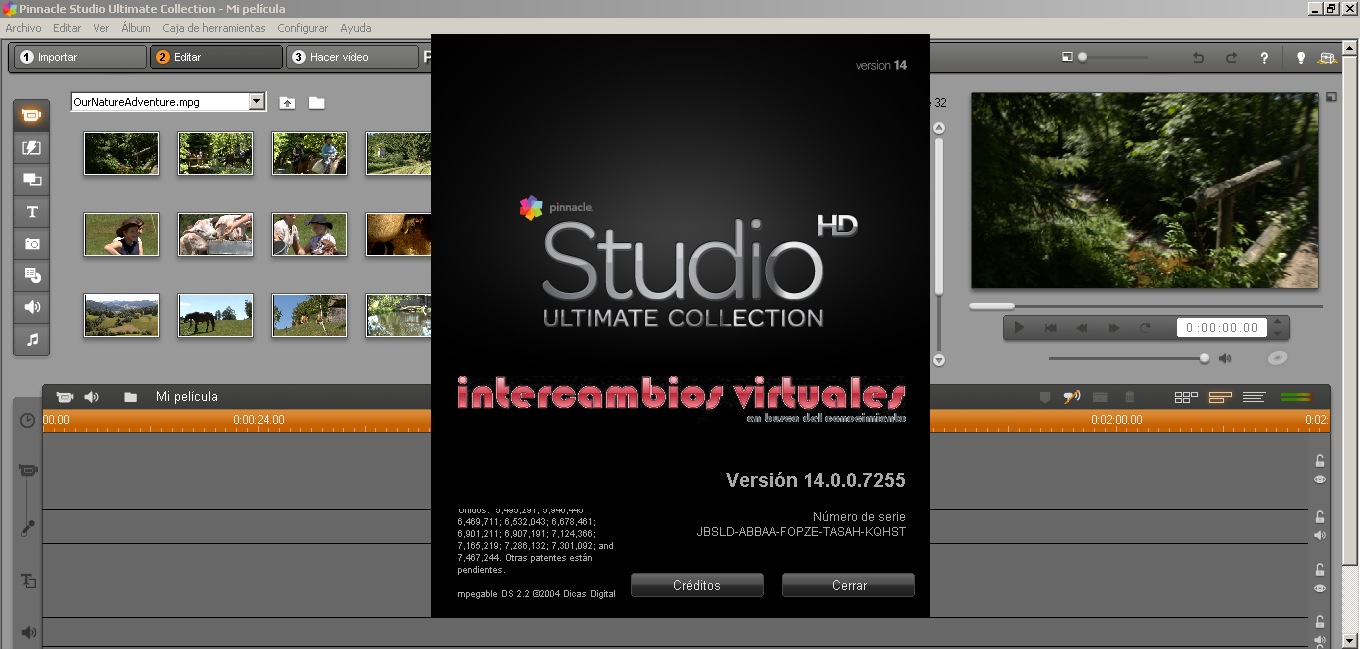
Task: Switch to the Importar tab
Action: point(78,57)
